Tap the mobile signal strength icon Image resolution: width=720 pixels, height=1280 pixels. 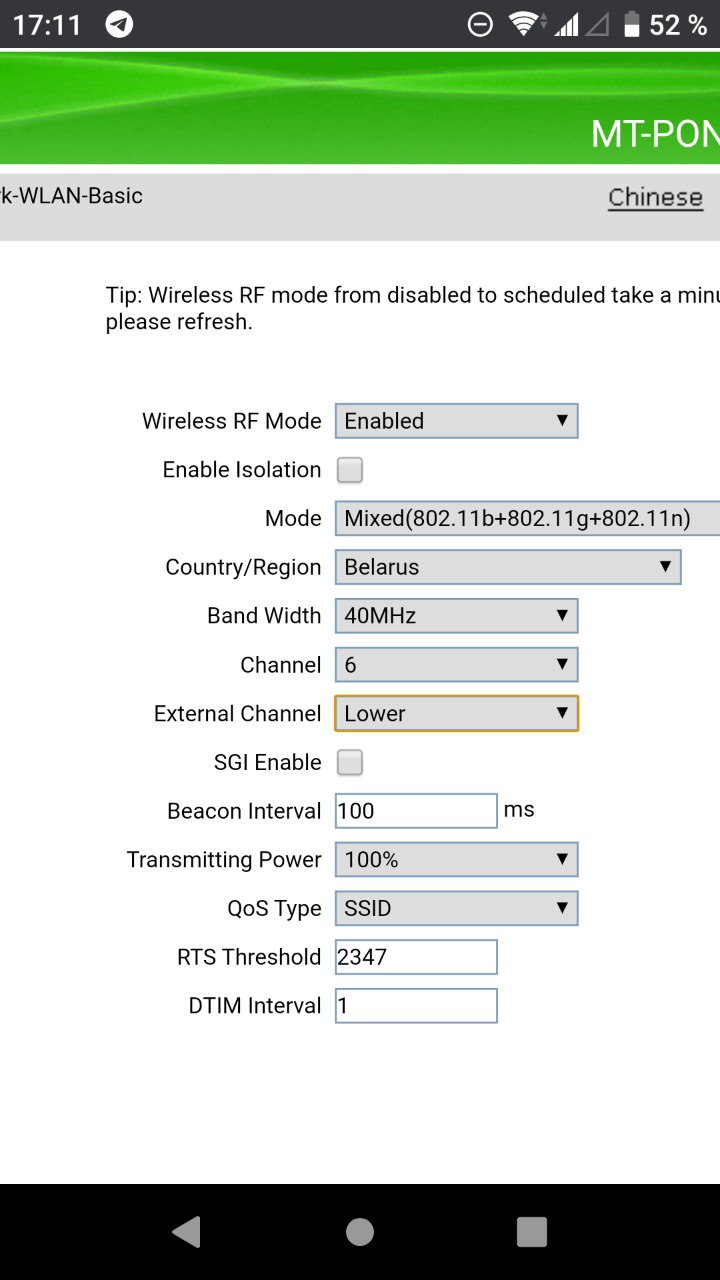click(568, 25)
